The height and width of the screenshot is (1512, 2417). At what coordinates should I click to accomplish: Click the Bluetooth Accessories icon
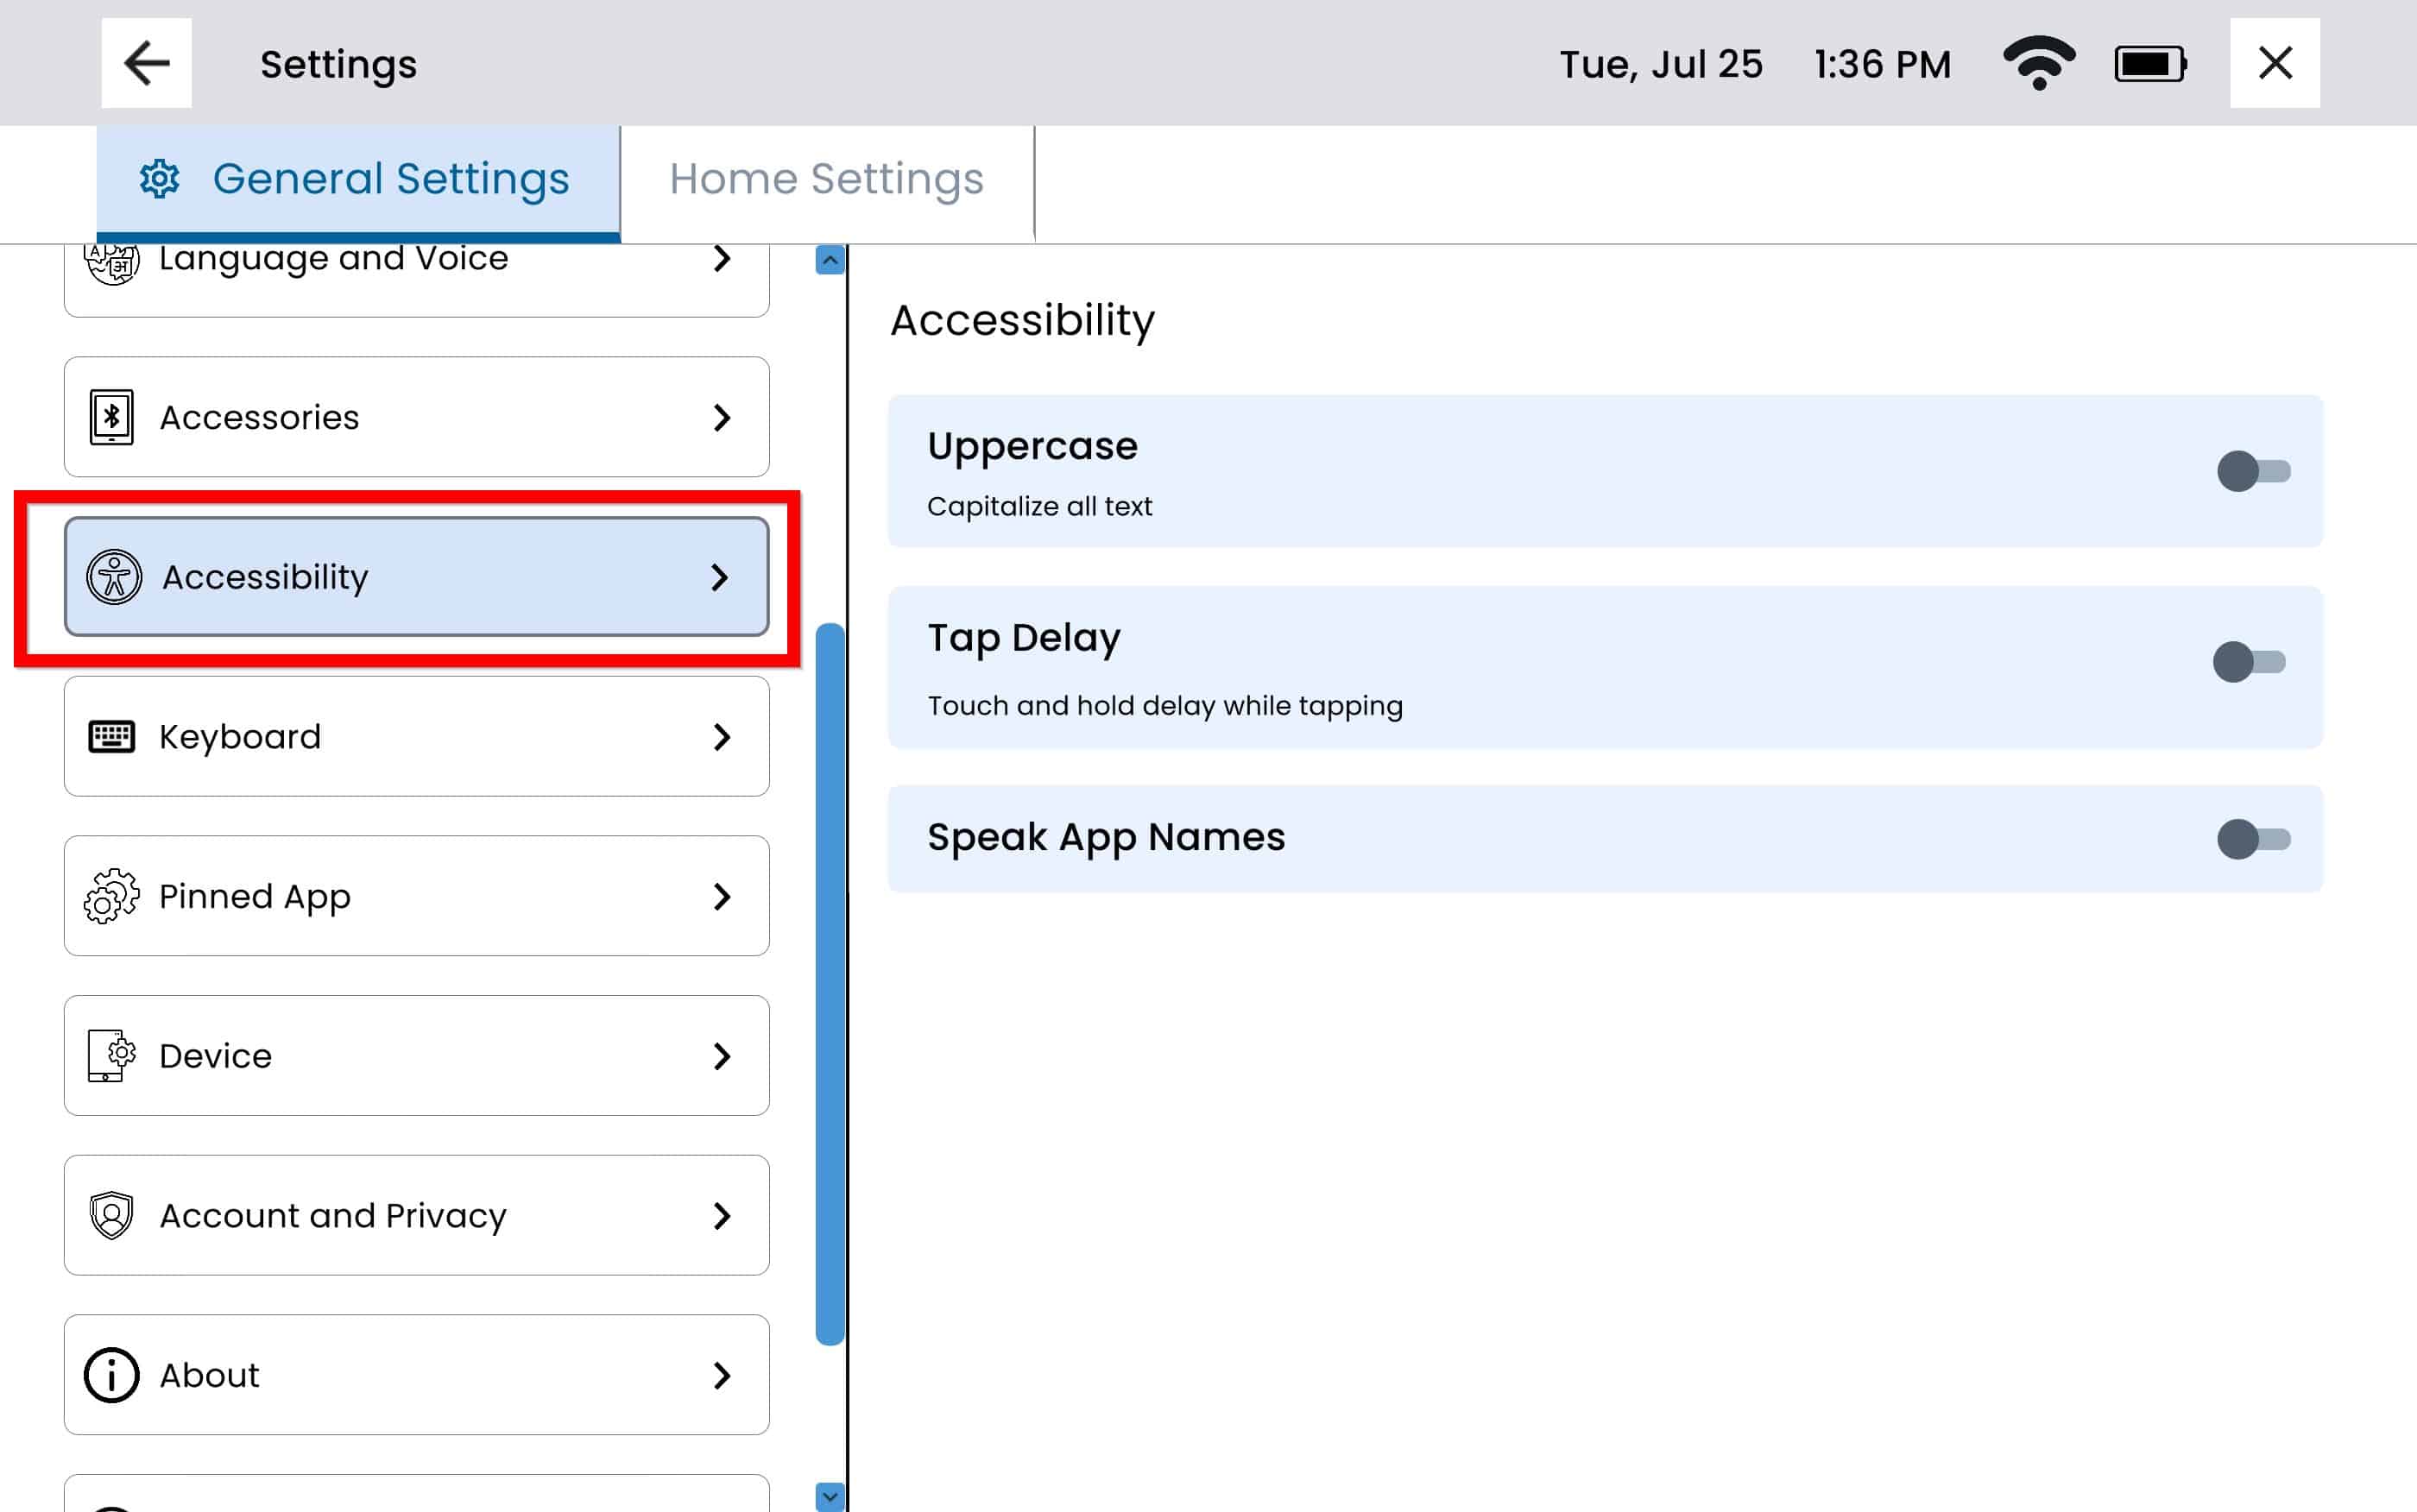tap(111, 416)
